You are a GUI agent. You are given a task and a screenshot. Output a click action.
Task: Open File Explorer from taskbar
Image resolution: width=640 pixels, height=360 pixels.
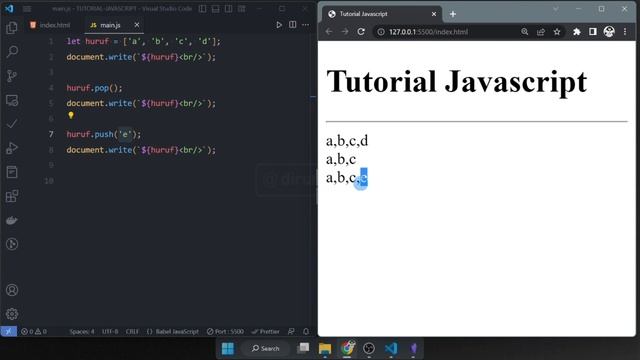point(325,348)
